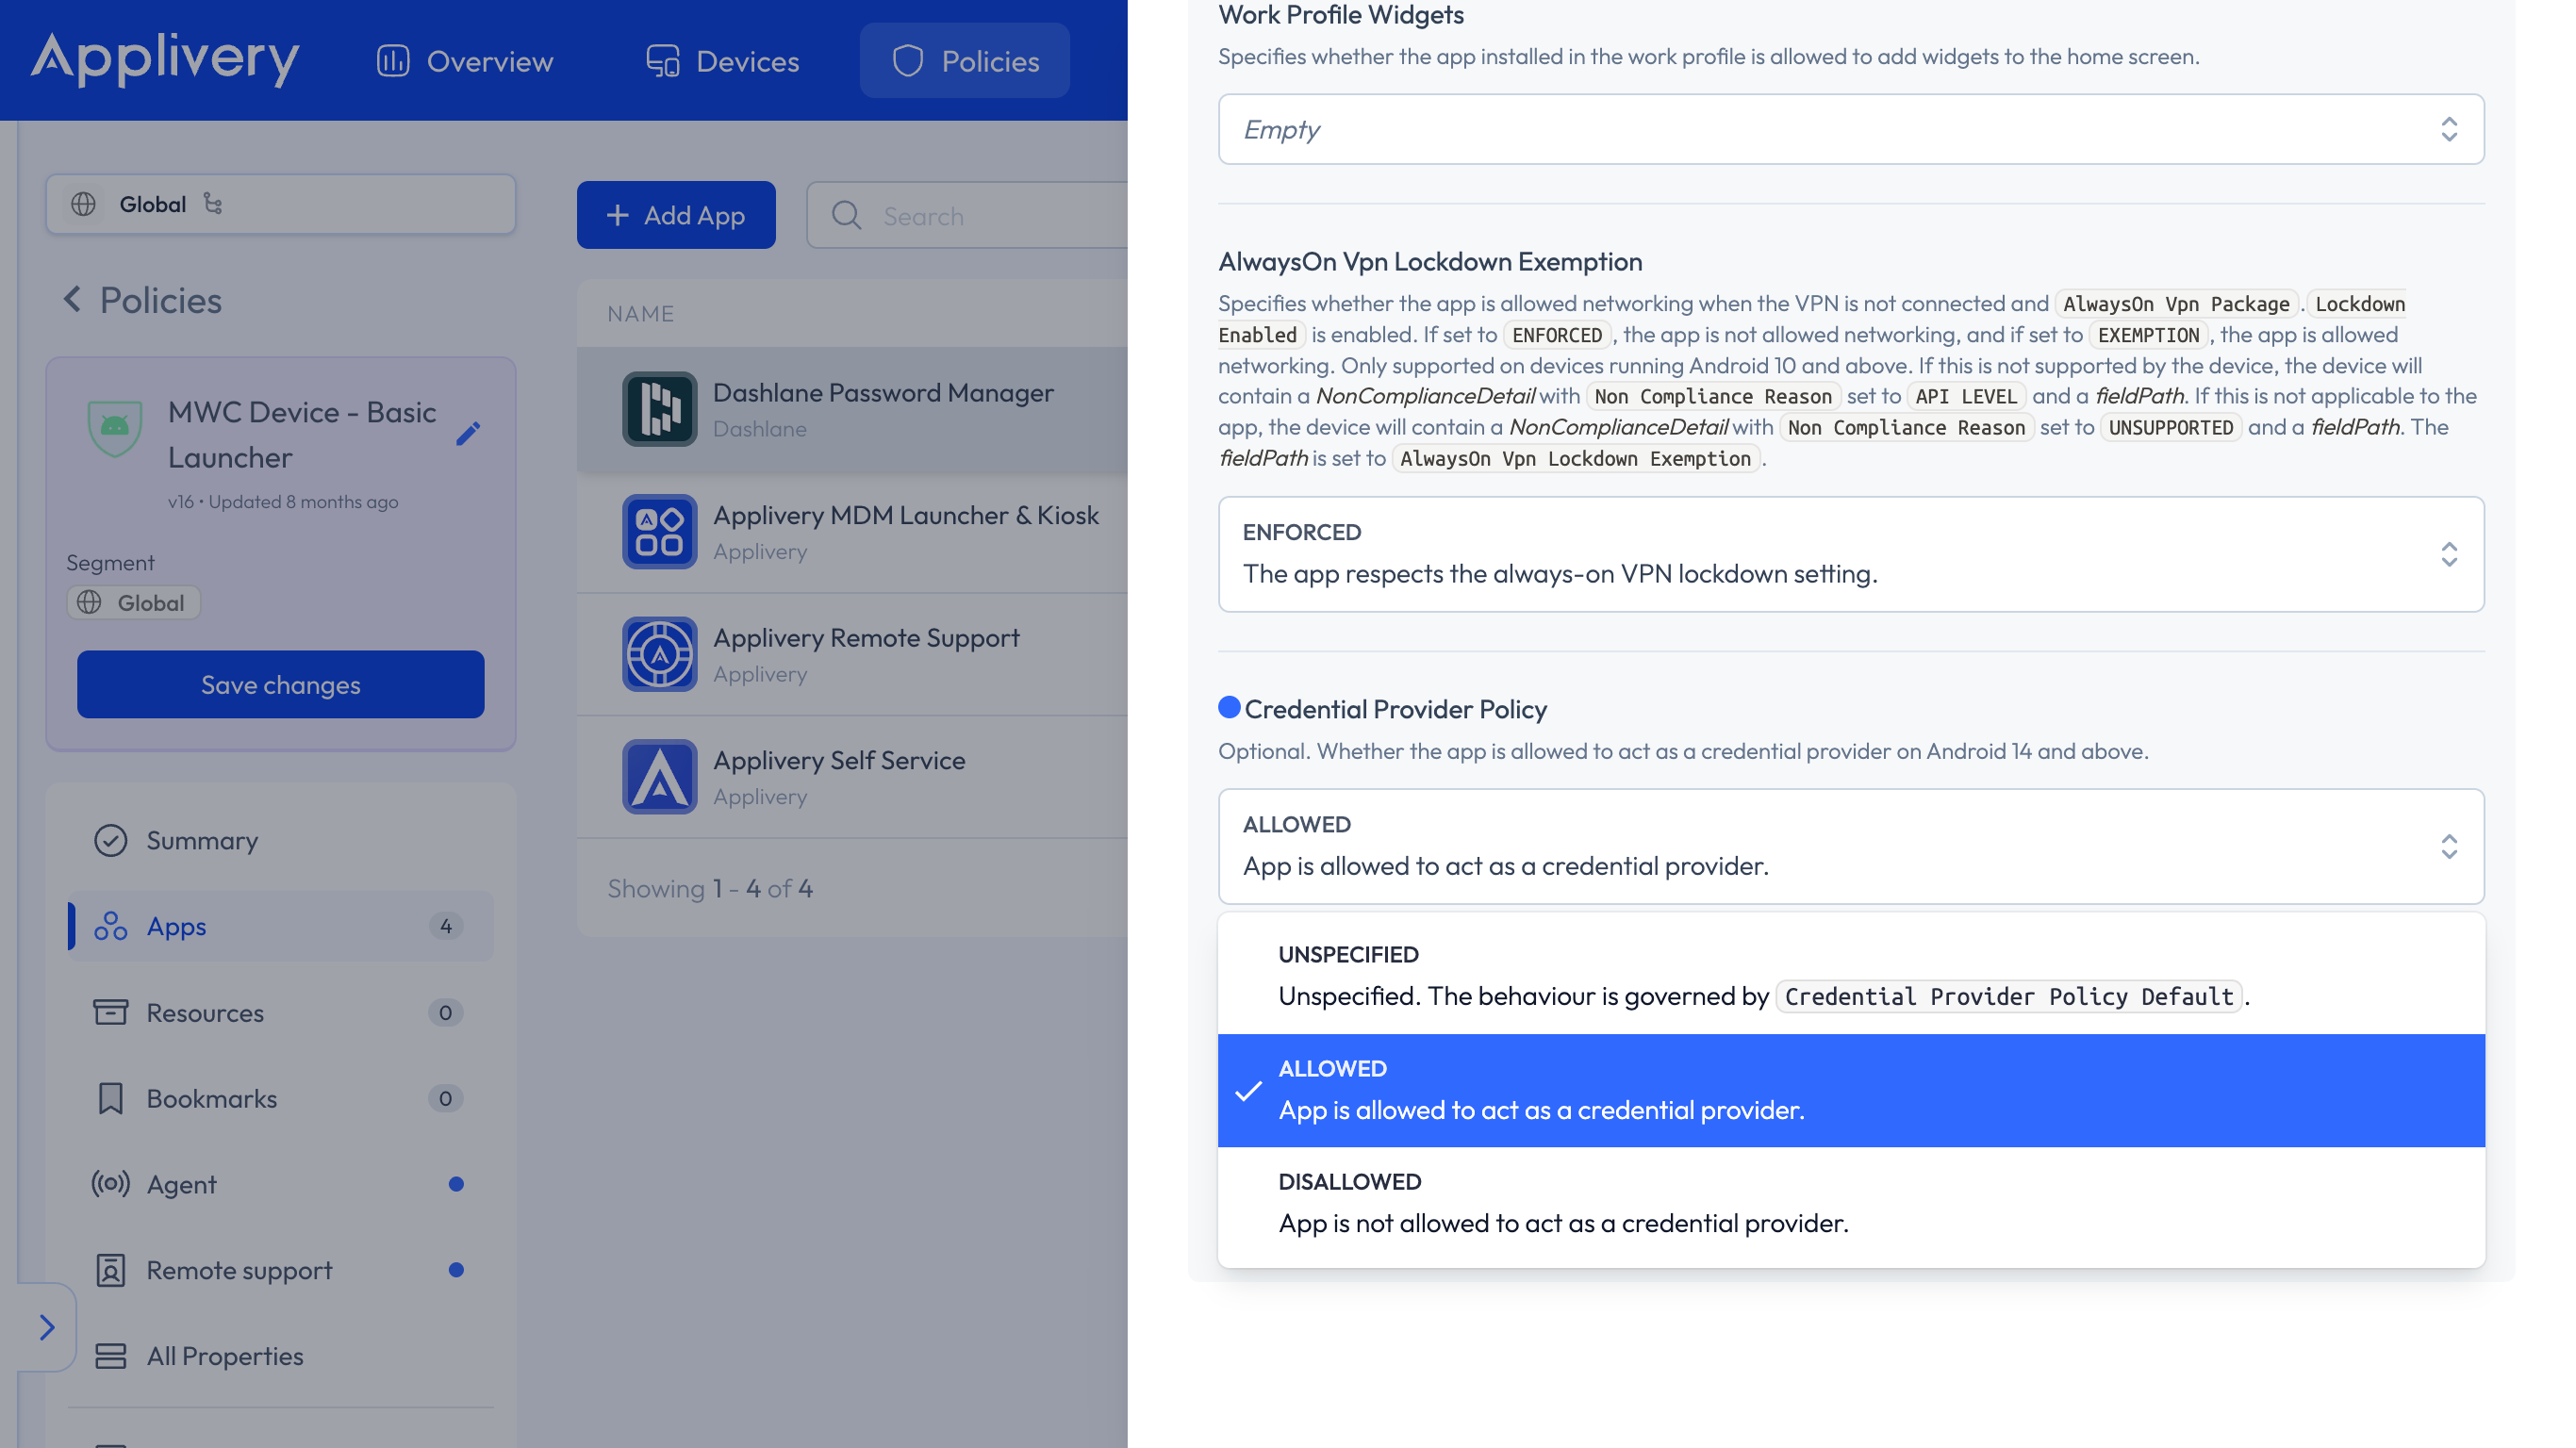
Task: Open the Overview tab
Action: tap(465, 61)
